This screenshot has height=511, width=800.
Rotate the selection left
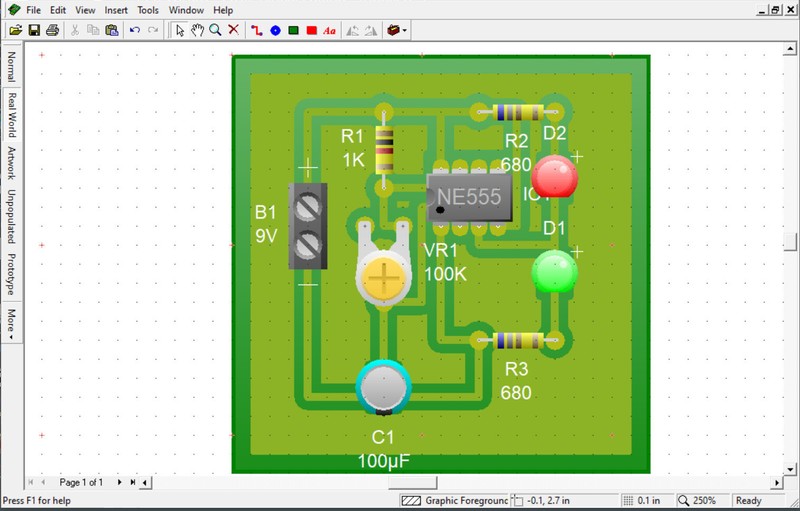[x=353, y=31]
